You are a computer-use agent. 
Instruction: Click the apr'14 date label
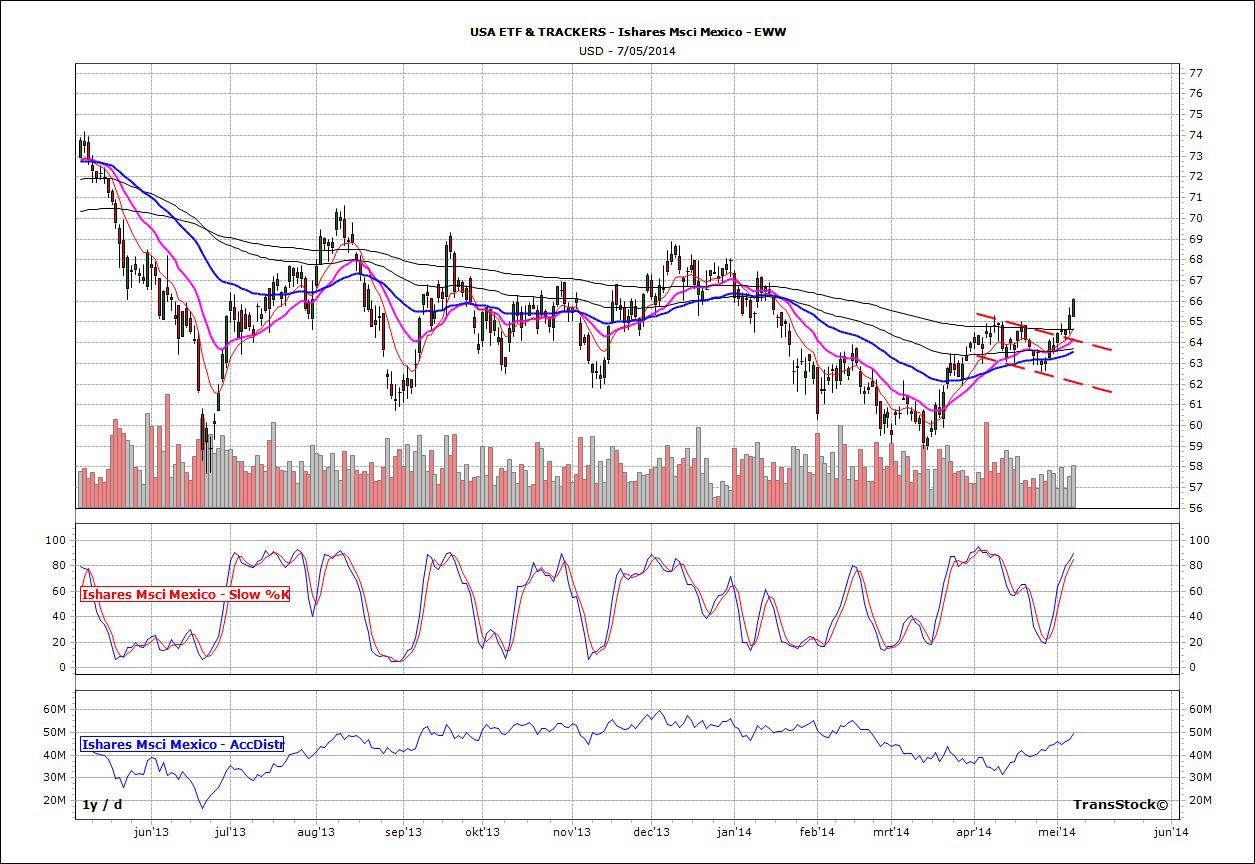click(x=973, y=831)
